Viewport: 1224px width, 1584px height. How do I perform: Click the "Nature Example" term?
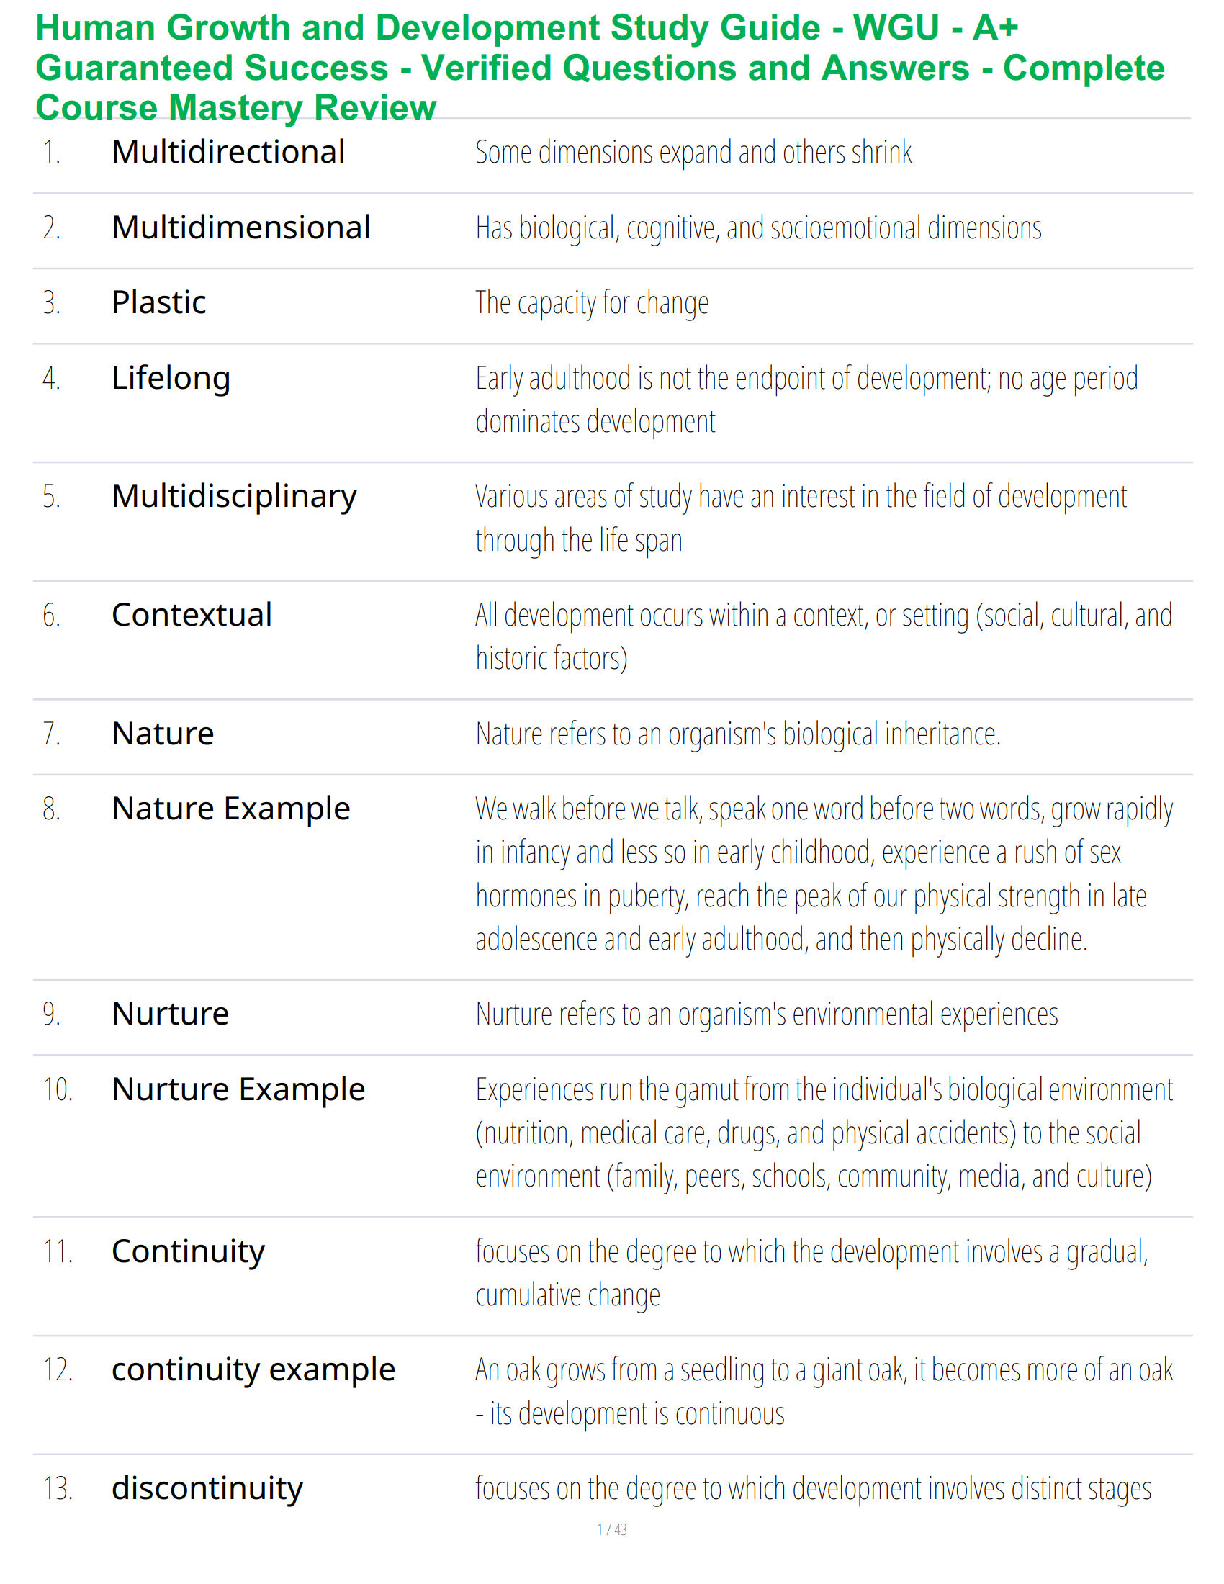tap(231, 808)
